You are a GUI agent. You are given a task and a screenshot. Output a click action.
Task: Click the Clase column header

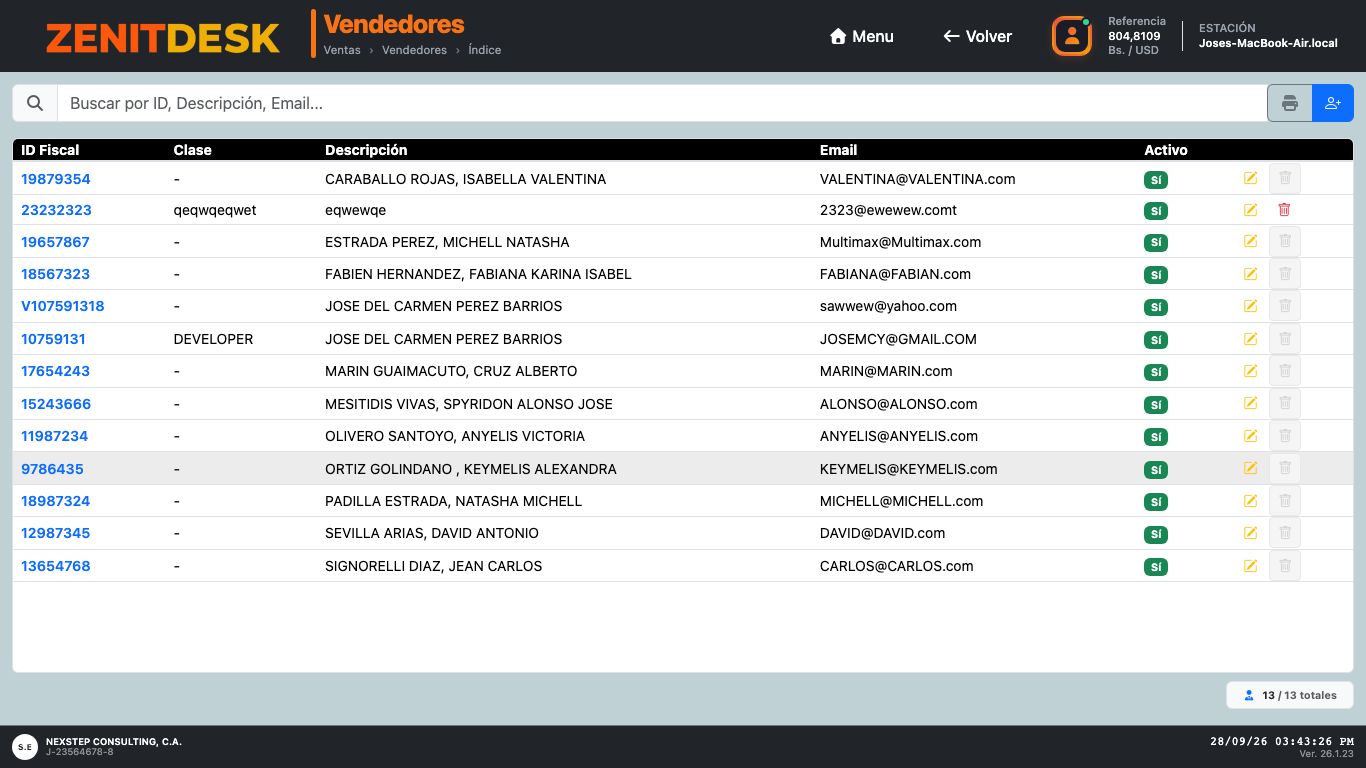click(193, 150)
